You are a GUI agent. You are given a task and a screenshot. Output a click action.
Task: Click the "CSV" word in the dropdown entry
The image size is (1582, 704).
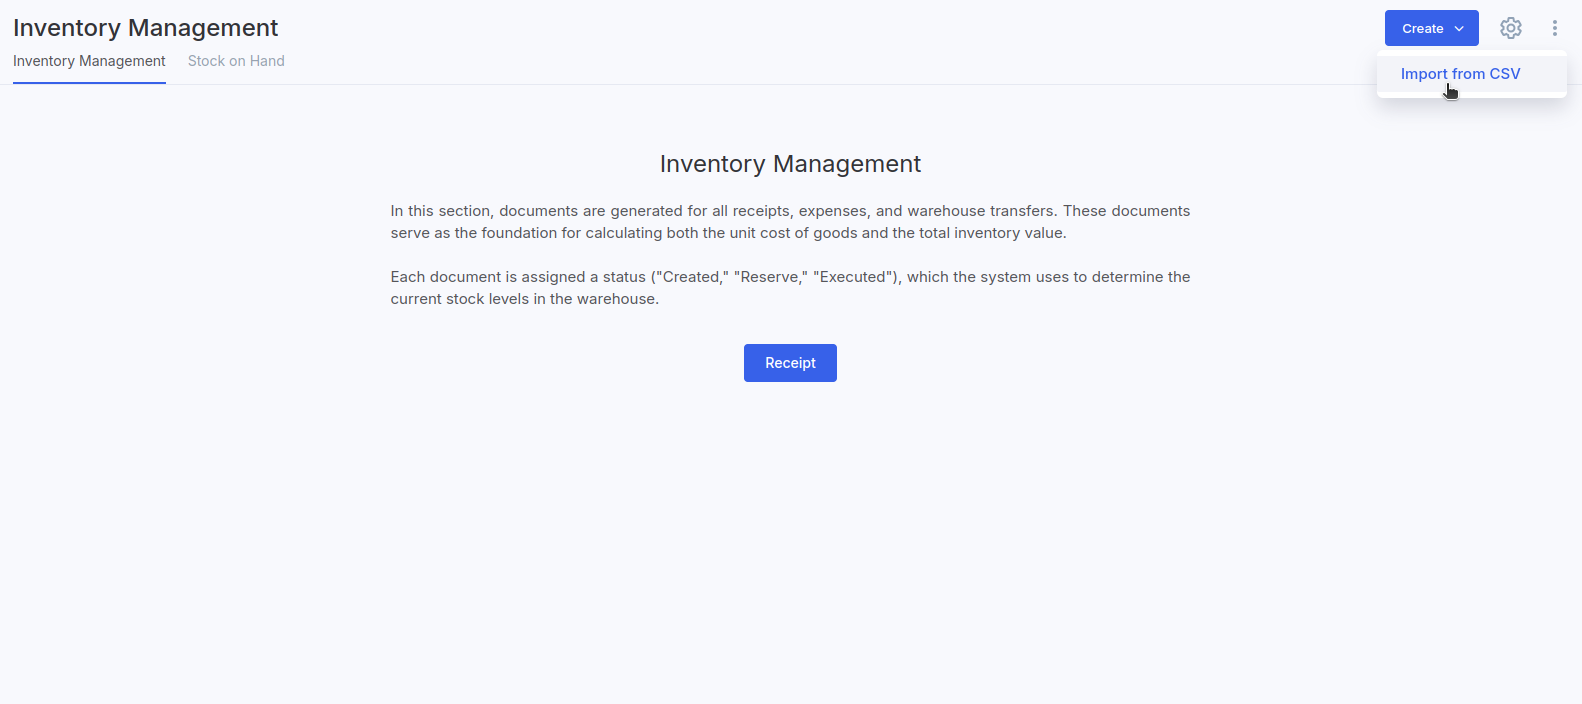(1505, 74)
